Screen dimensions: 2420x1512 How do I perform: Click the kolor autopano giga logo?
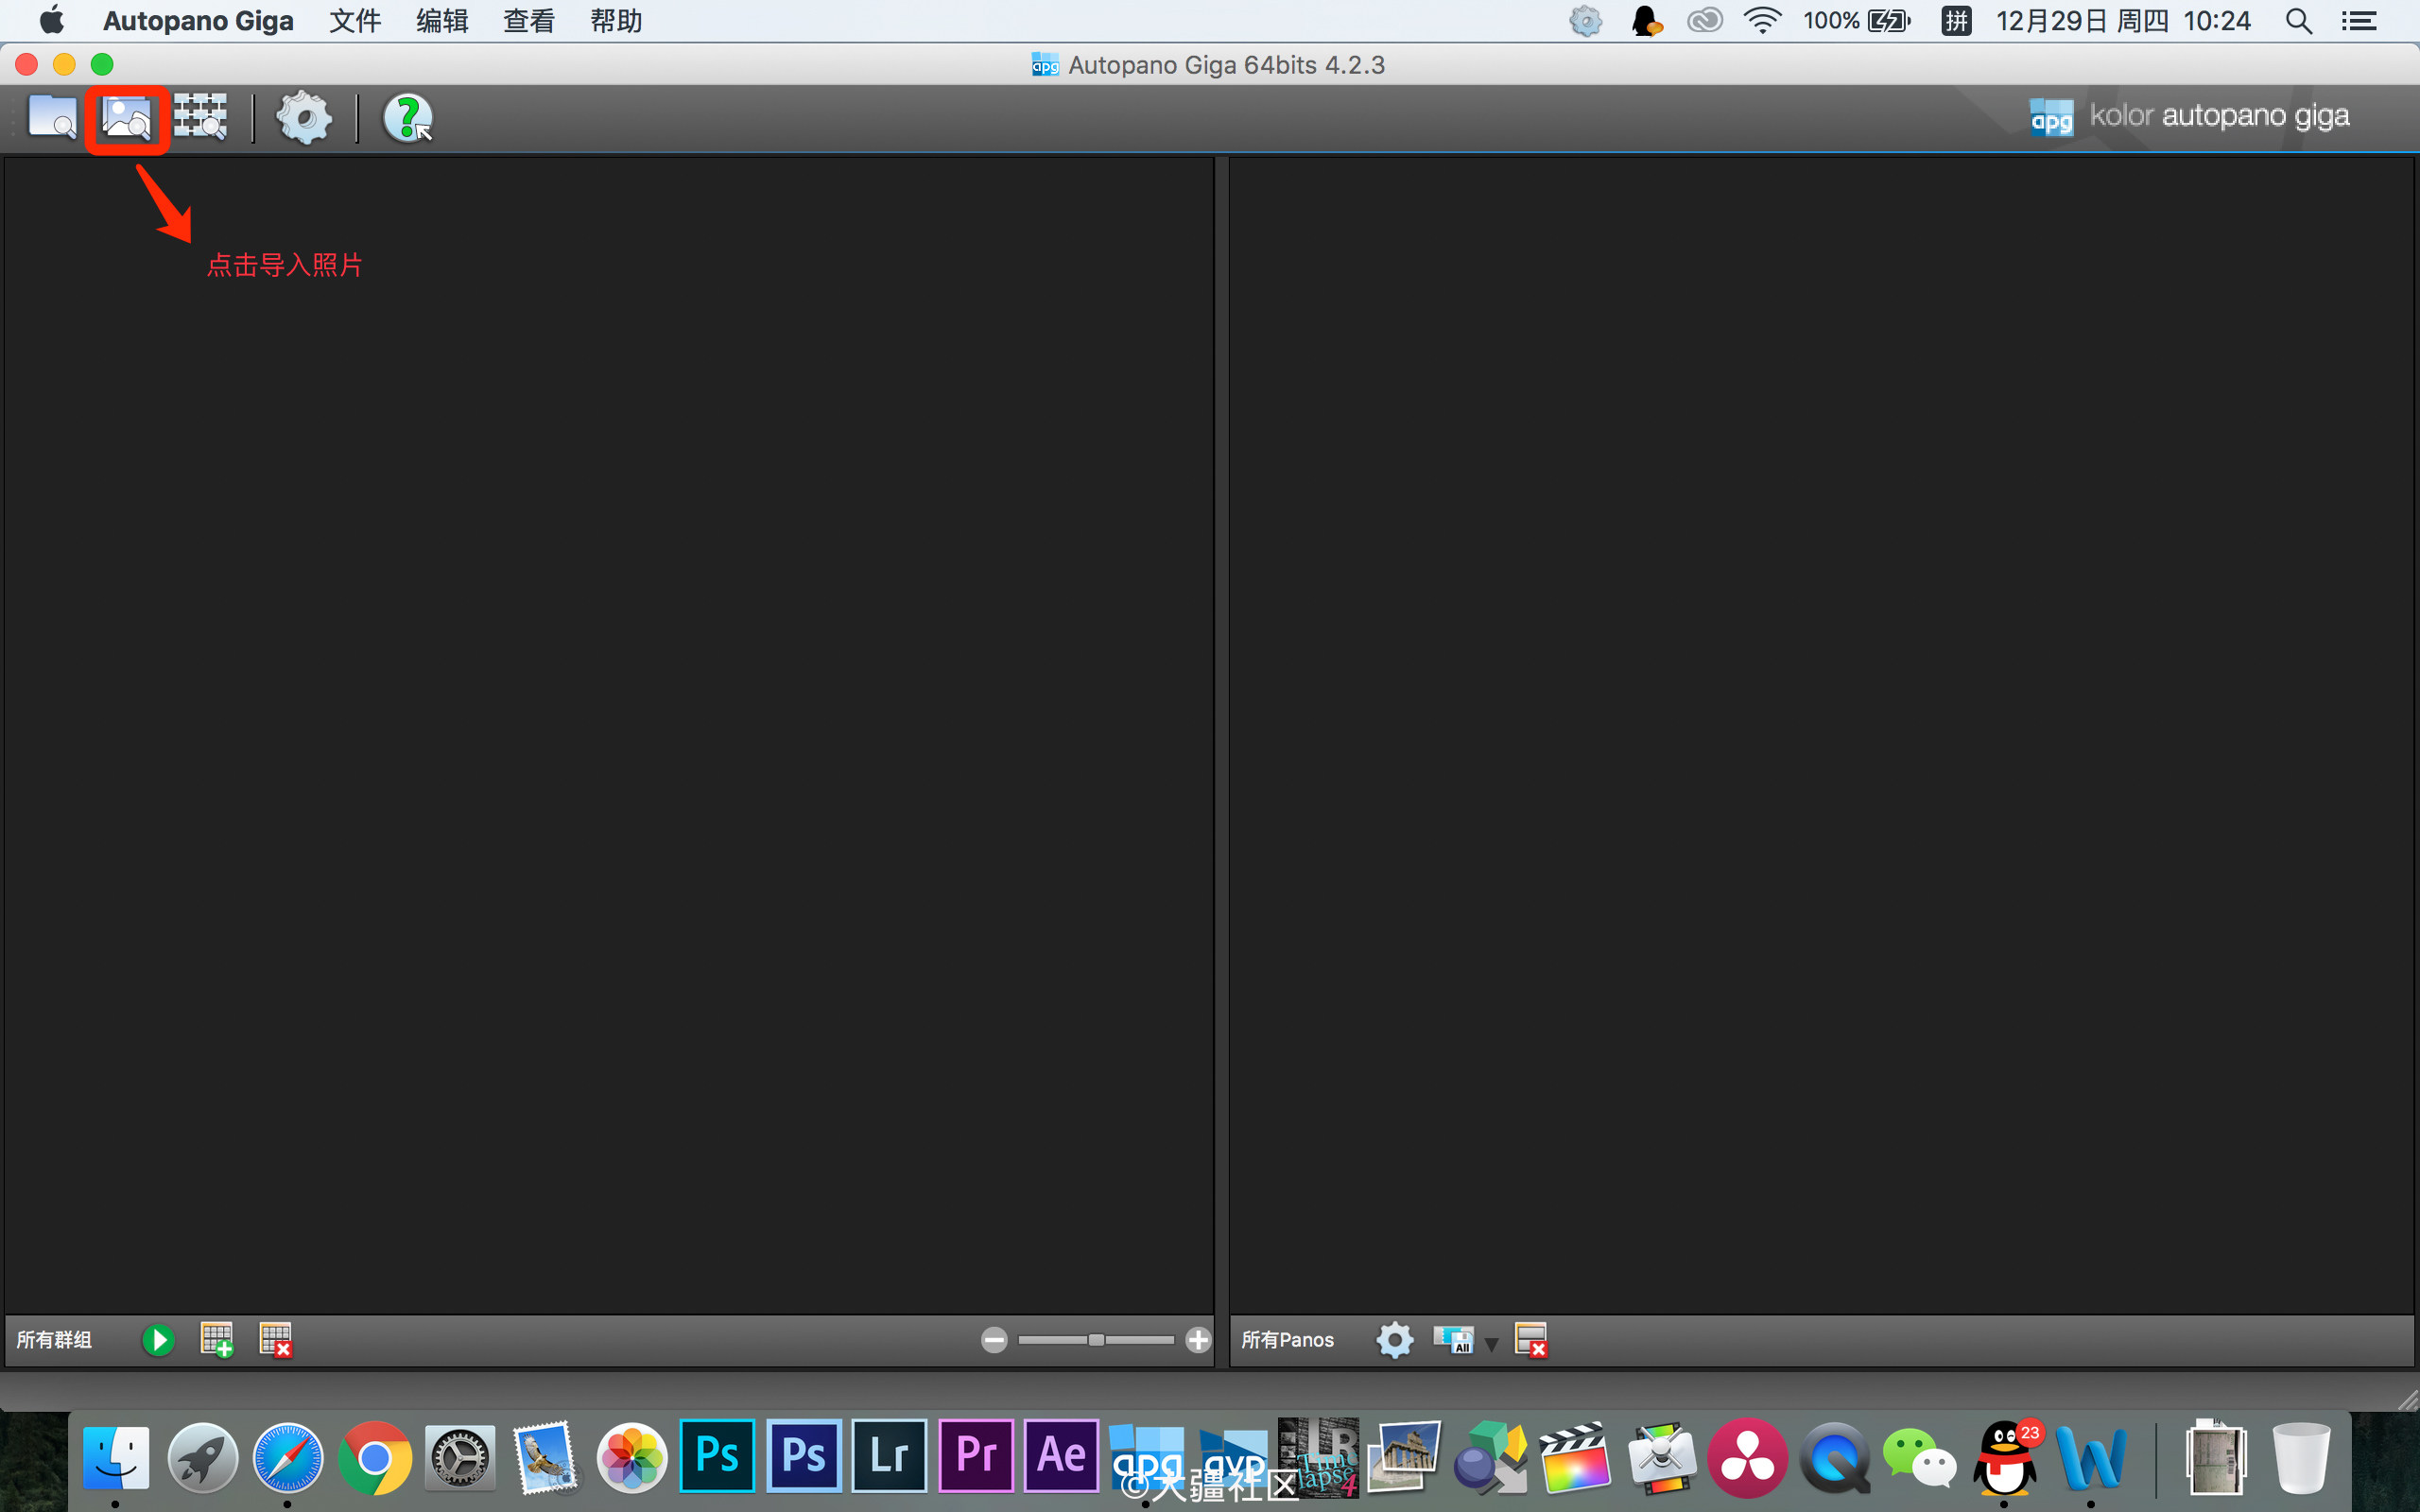coord(2190,117)
